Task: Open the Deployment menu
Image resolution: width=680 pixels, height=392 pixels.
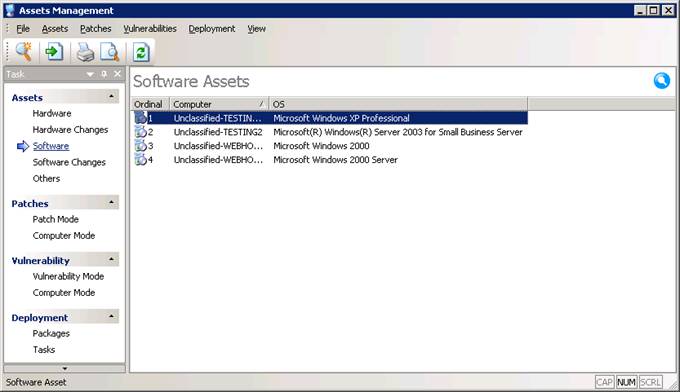Action: click(x=212, y=29)
